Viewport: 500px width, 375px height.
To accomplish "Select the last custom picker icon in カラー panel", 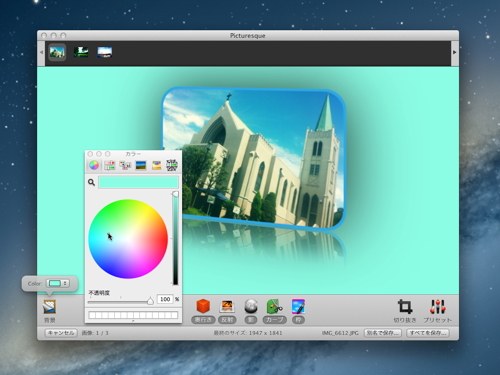I will 172,165.
